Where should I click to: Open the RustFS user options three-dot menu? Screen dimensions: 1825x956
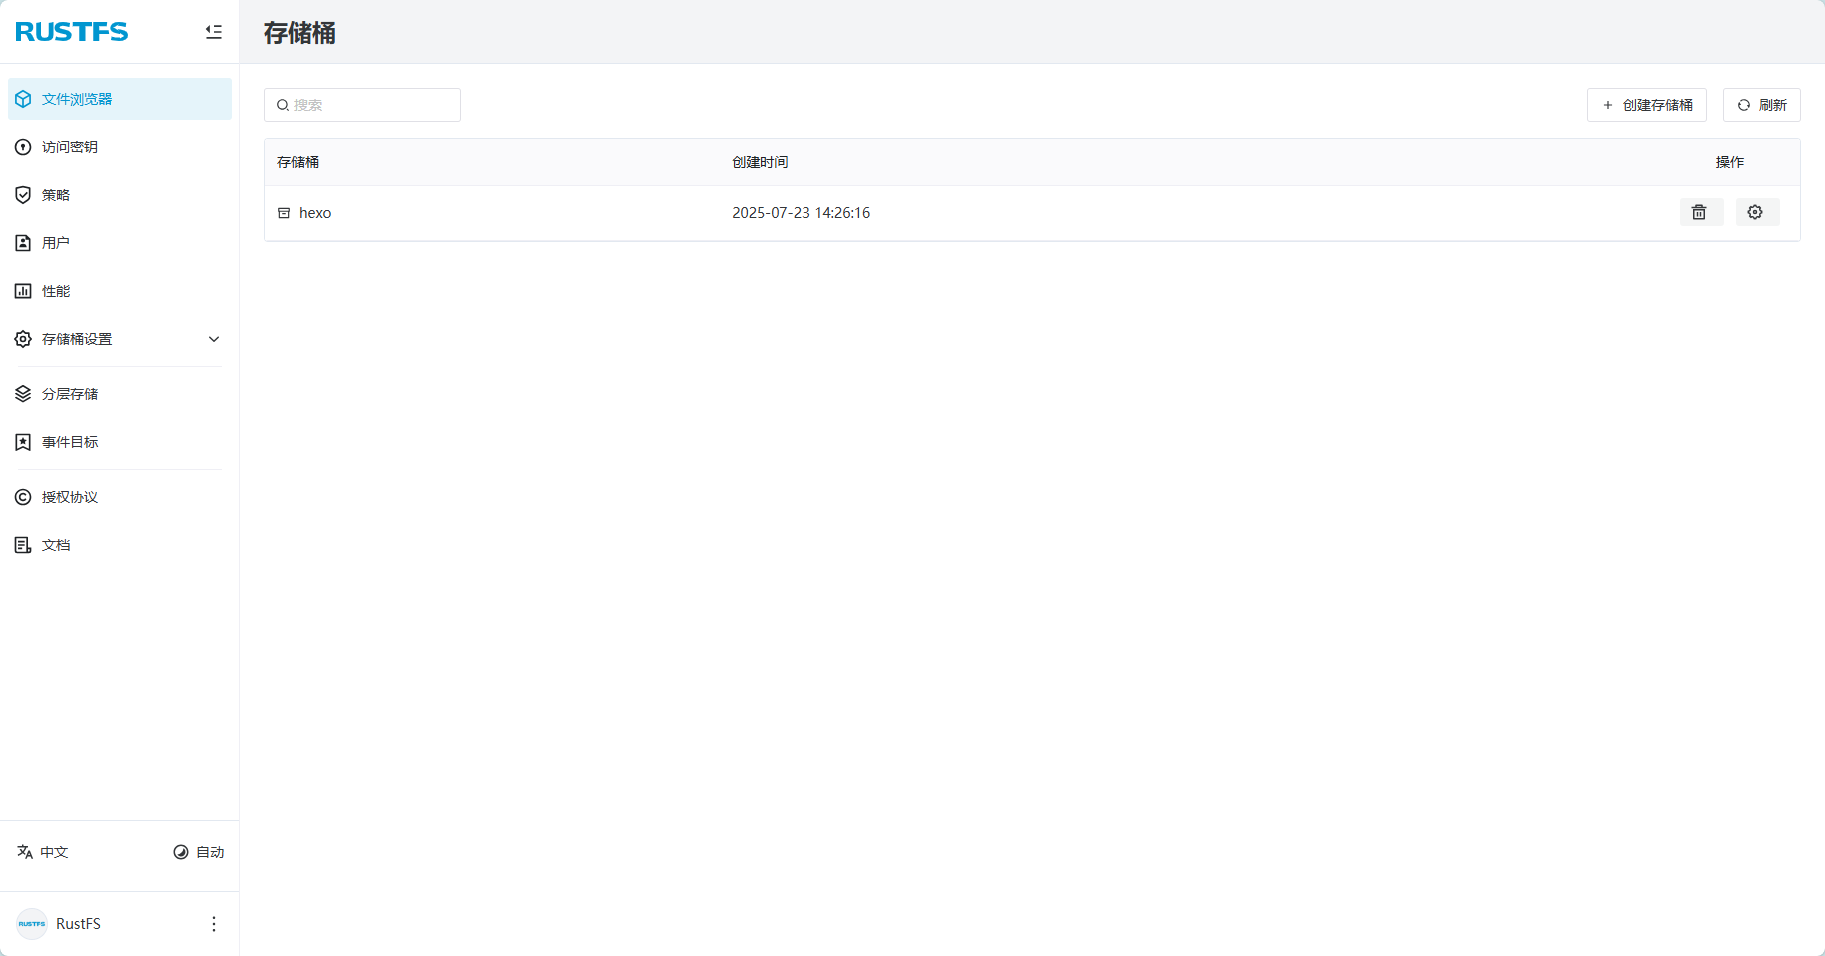click(x=213, y=924)
